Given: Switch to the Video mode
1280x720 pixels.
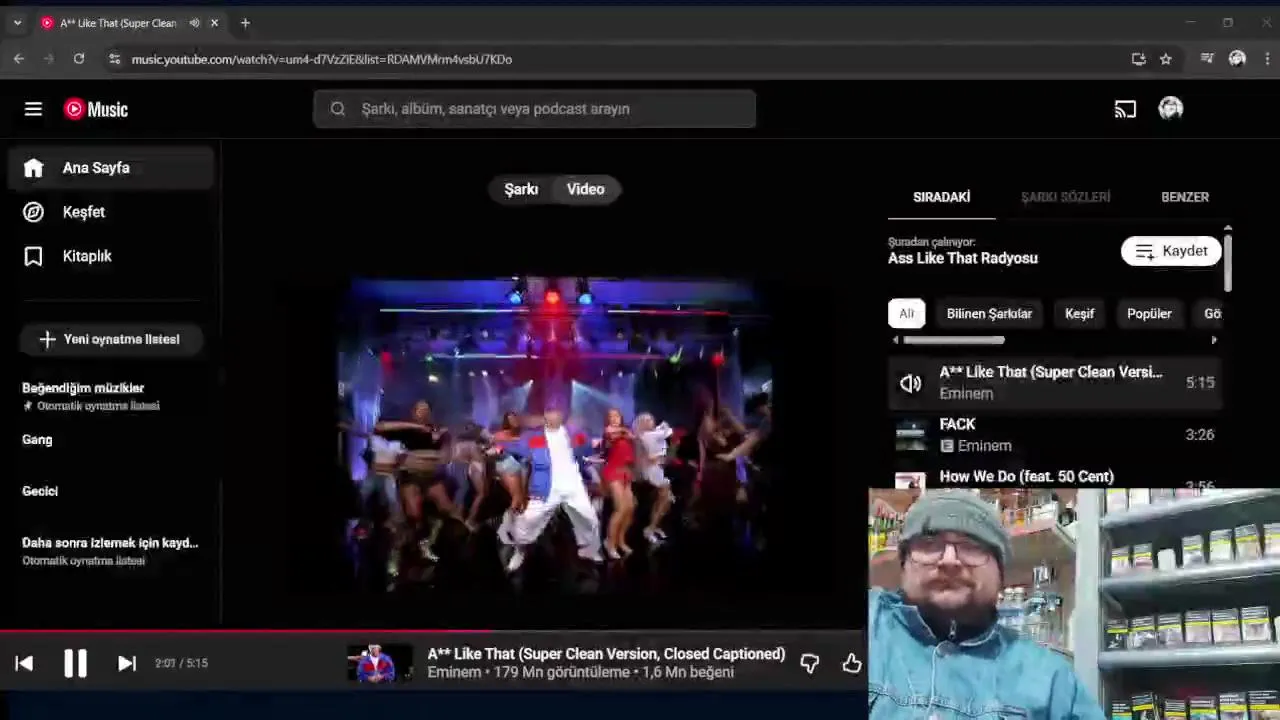Looking at the screenshot, I should click(x=586, y=189).
